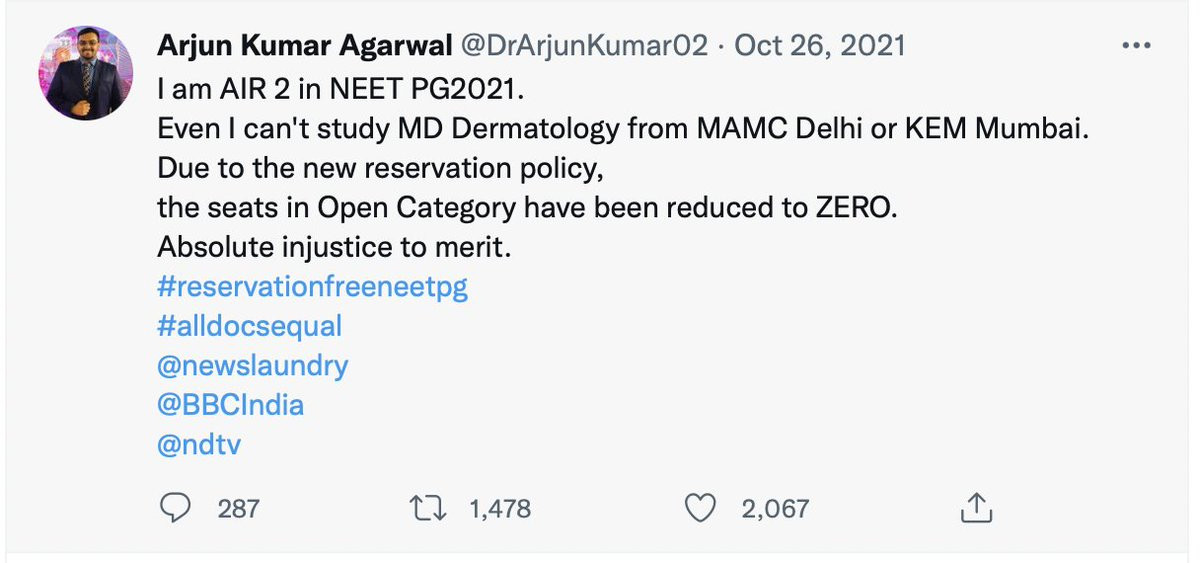Visit the @newslaundry mention
The height and width of the screenshot is (563, 1200).
pos(253,366)
